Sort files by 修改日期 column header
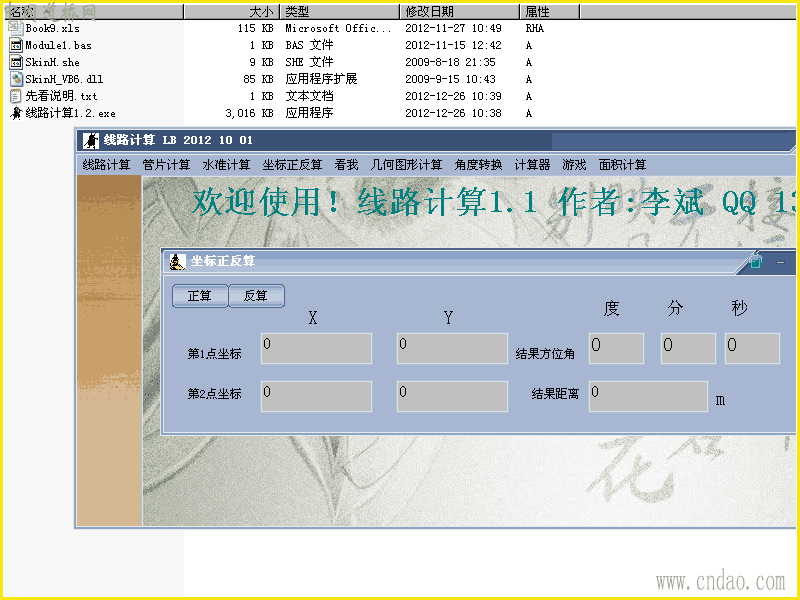Viewport: 800px width, 600px height. (459, 11)
